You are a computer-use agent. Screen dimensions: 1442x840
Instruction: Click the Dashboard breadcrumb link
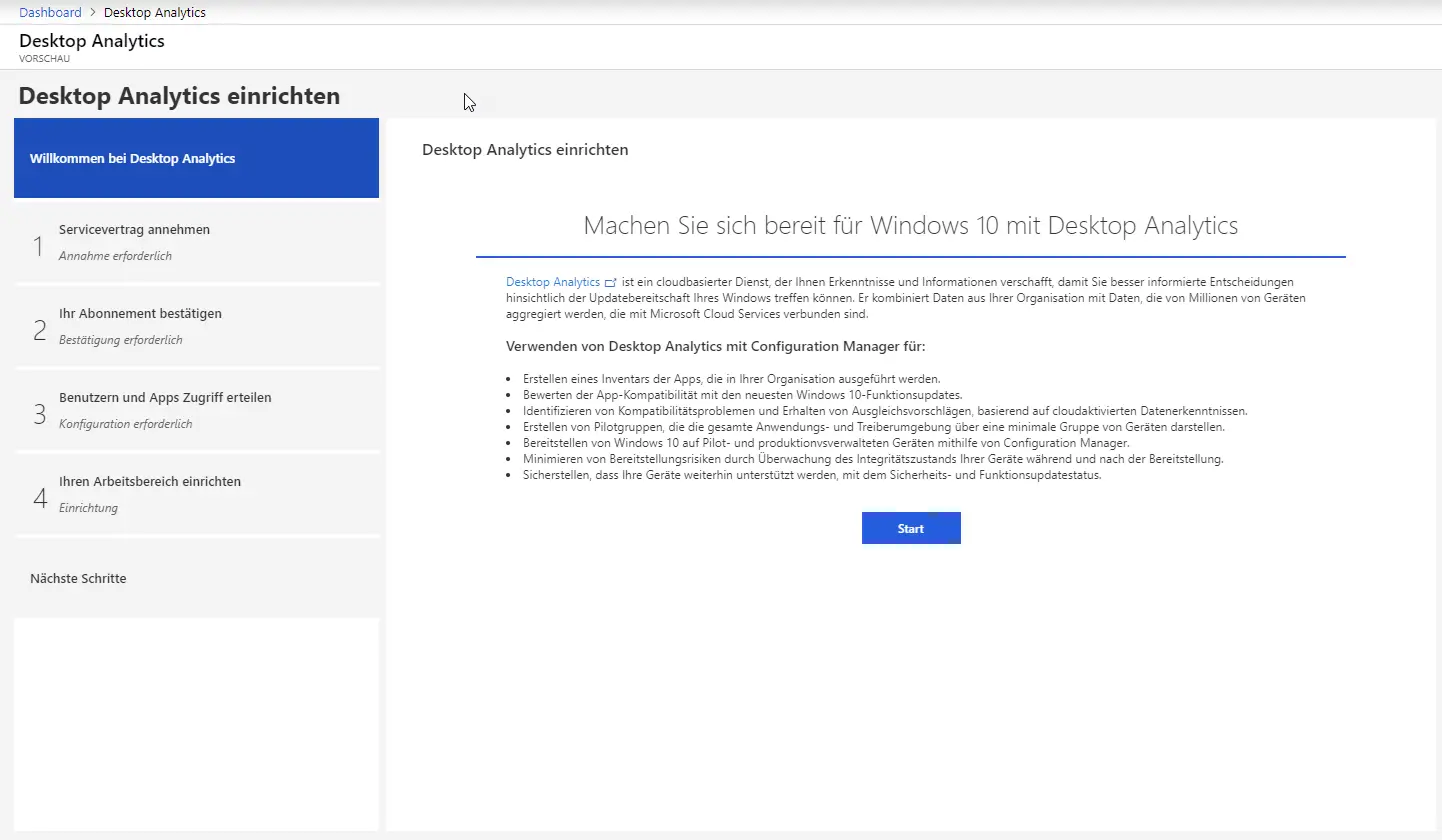click(x=50, y=13)
